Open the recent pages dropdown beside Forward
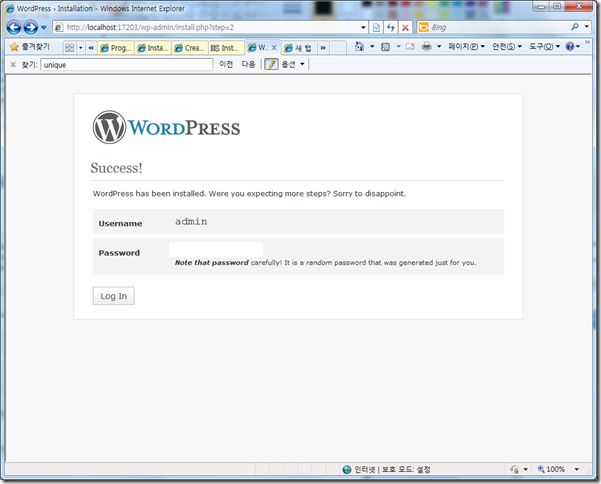The image size is (601, 484). (43, 27)
